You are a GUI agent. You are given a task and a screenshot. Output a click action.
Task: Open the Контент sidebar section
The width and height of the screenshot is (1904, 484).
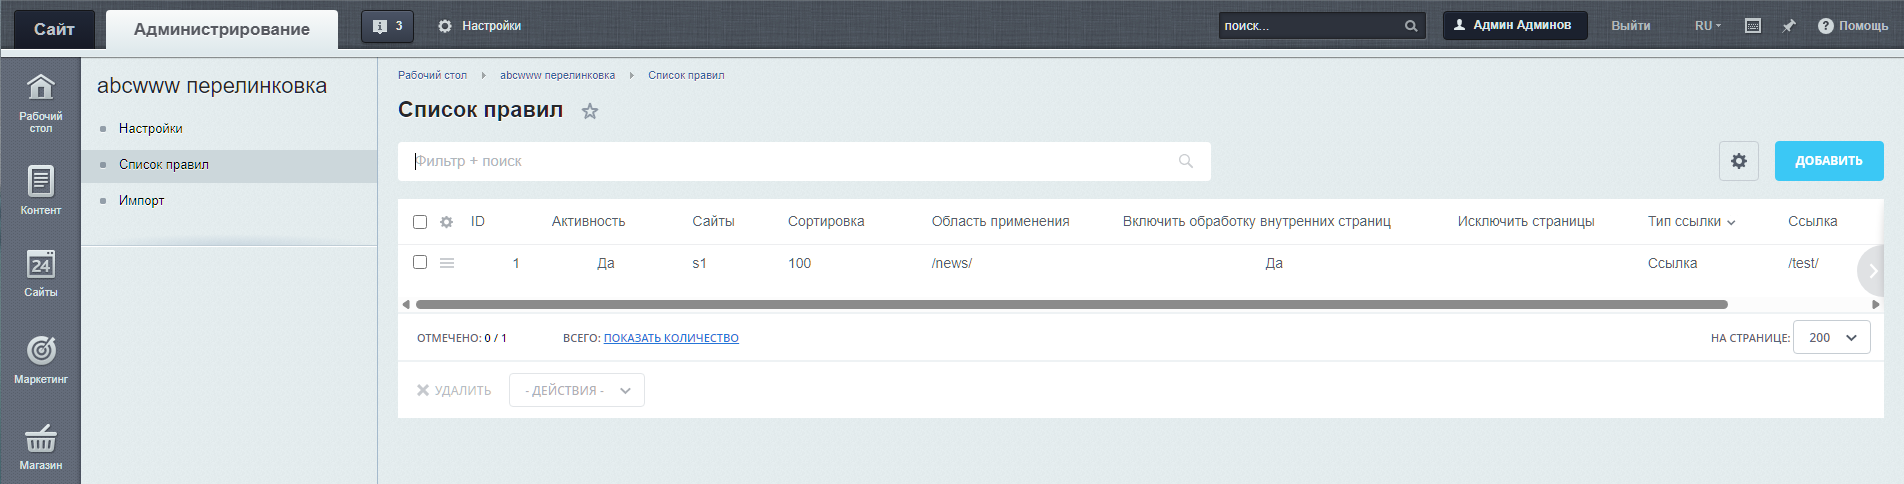(40, 190)
